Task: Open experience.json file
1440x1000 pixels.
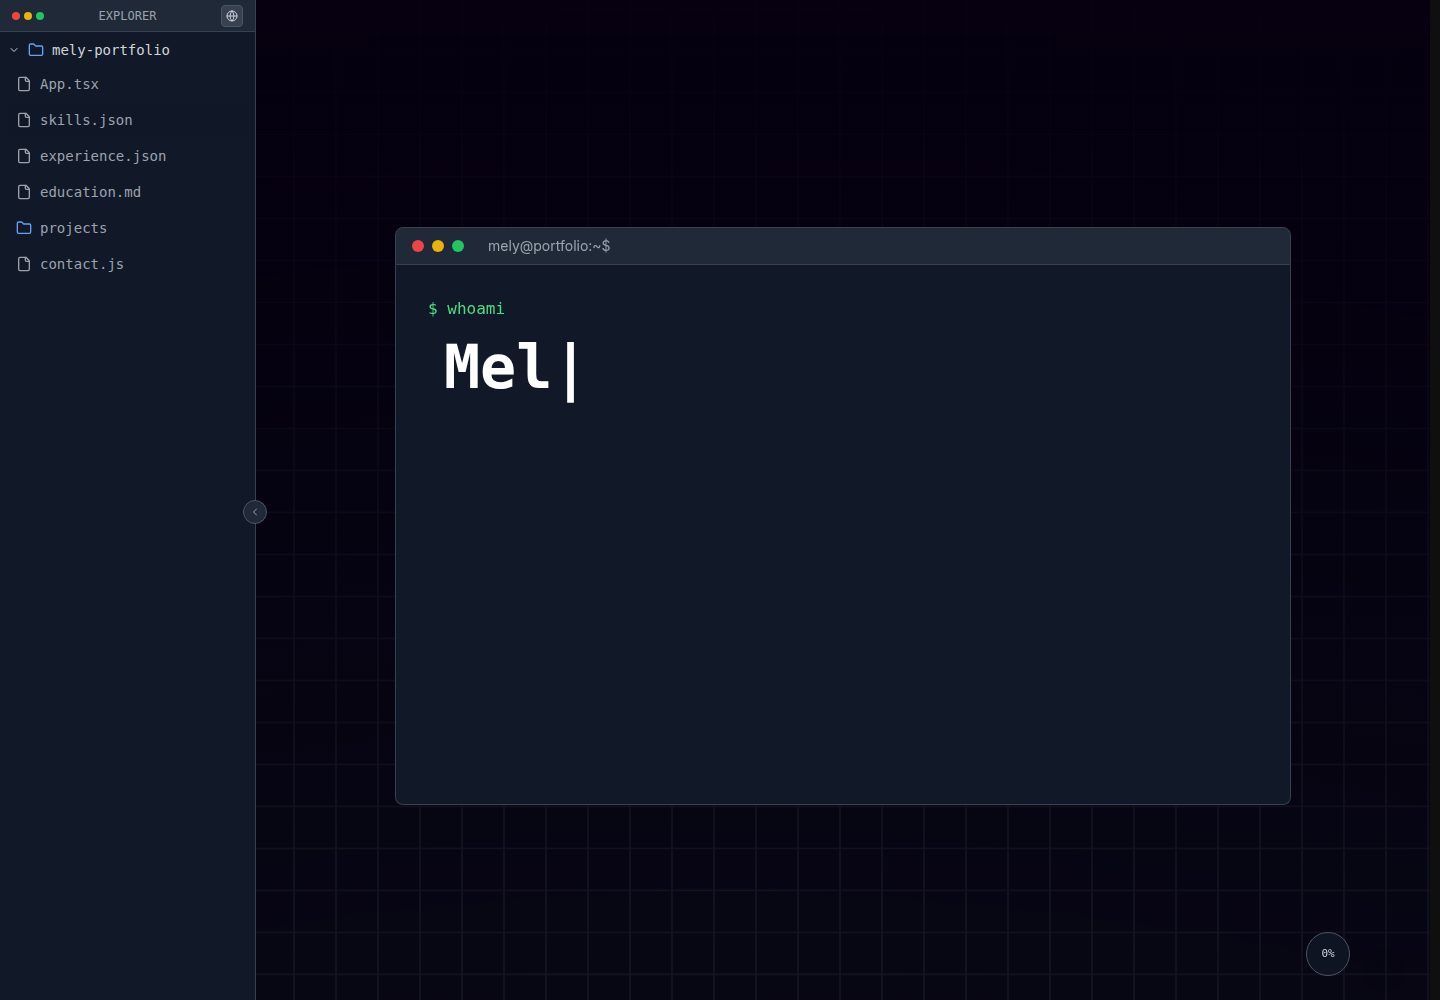Action: (127, 156)
